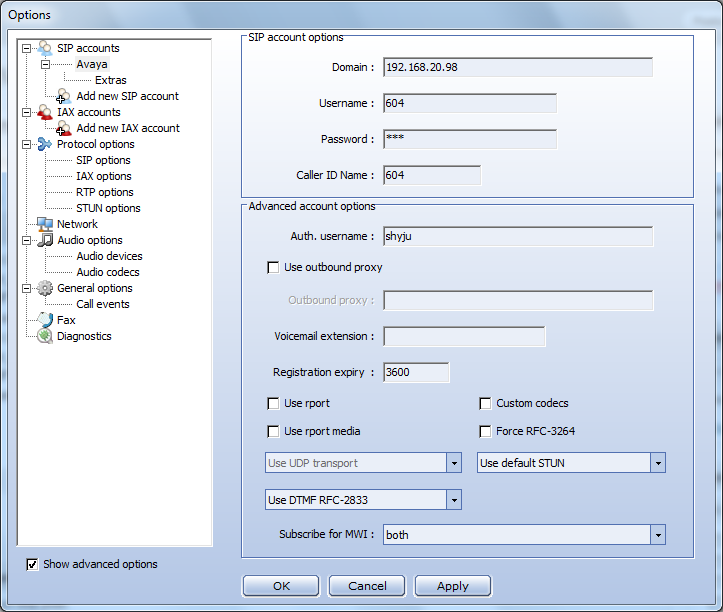
Task: Click the Cancel button
Action: tap(367, 586)
